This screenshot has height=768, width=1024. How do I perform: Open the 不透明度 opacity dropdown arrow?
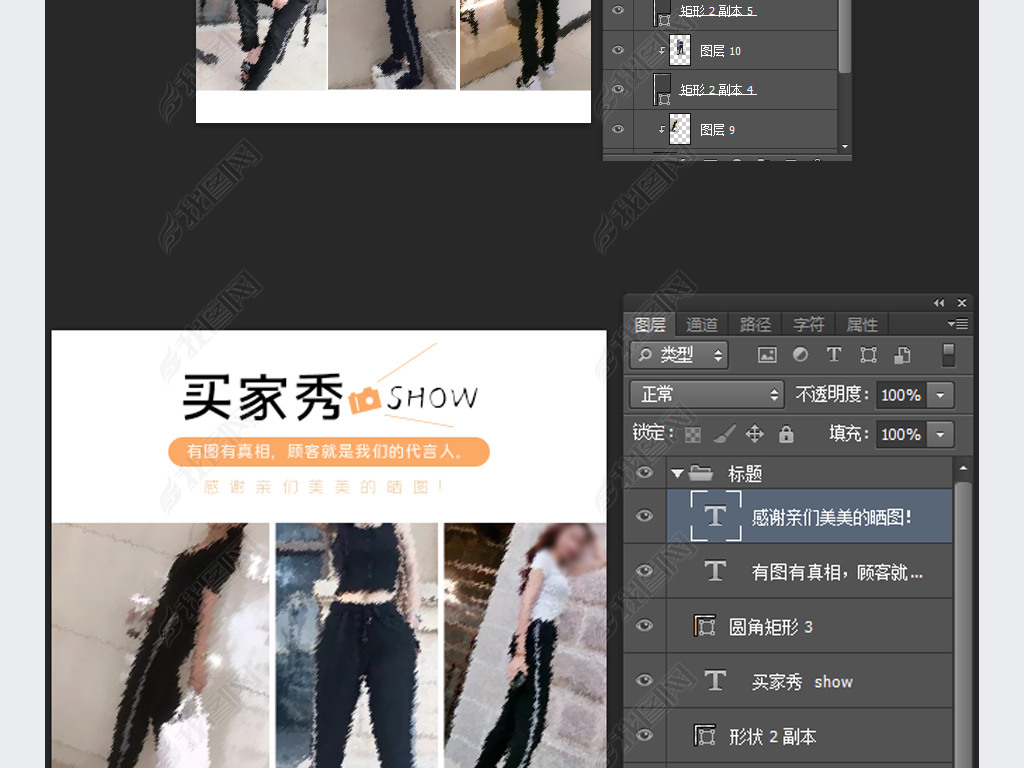(x=940, y=395)
